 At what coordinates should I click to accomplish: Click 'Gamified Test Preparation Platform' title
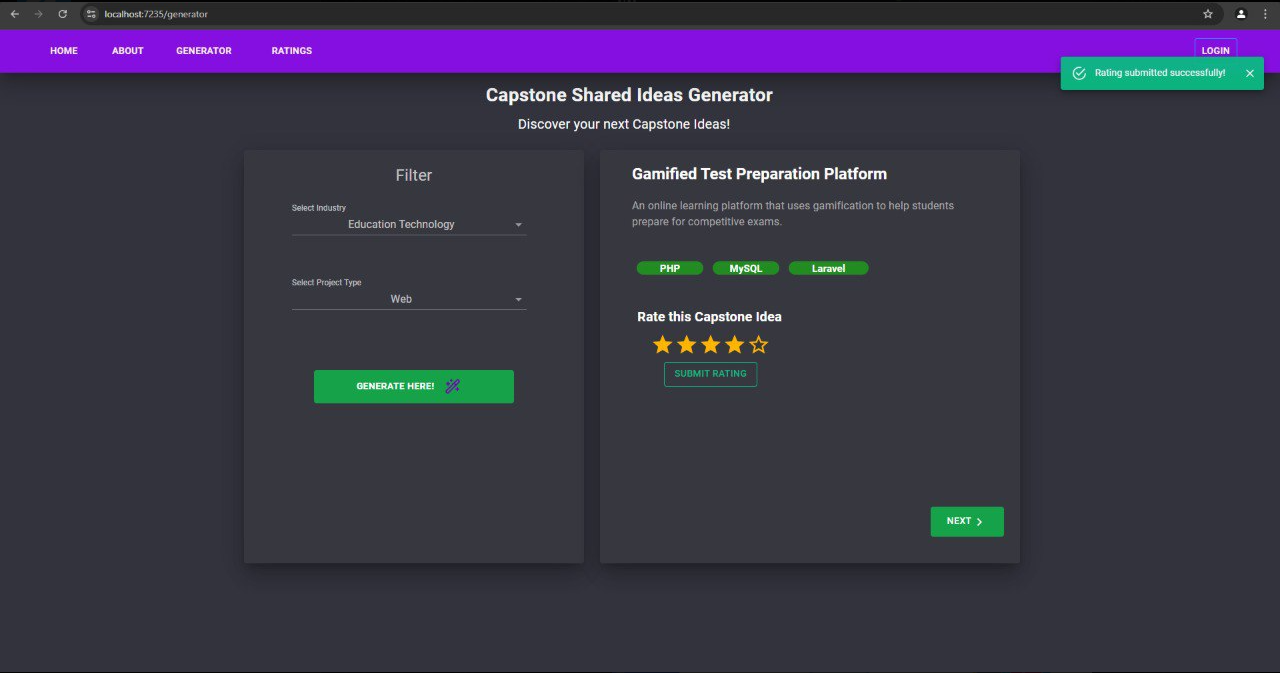coord(759,174)
